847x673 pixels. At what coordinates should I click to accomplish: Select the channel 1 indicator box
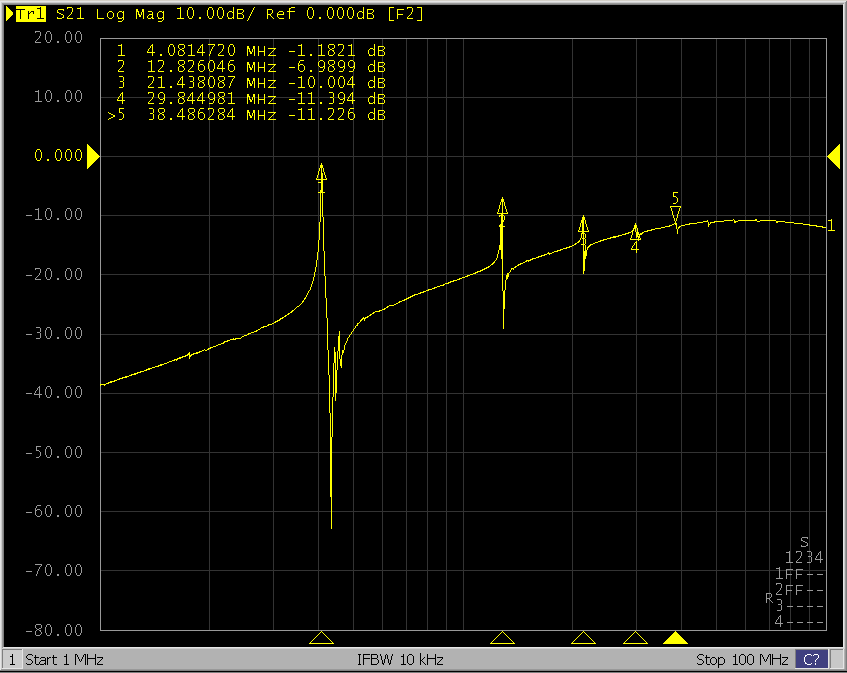12,660
